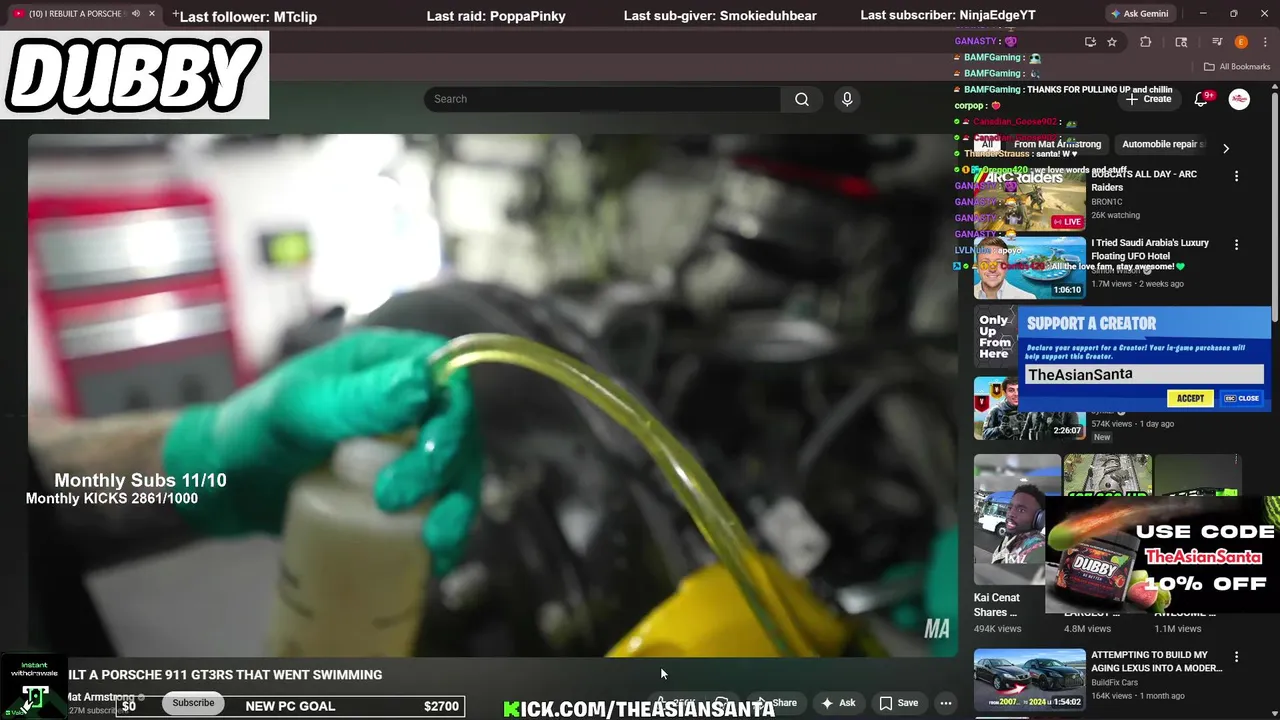Select the All filter chip
1280x720 pixels.
click(x=987, y=144)
